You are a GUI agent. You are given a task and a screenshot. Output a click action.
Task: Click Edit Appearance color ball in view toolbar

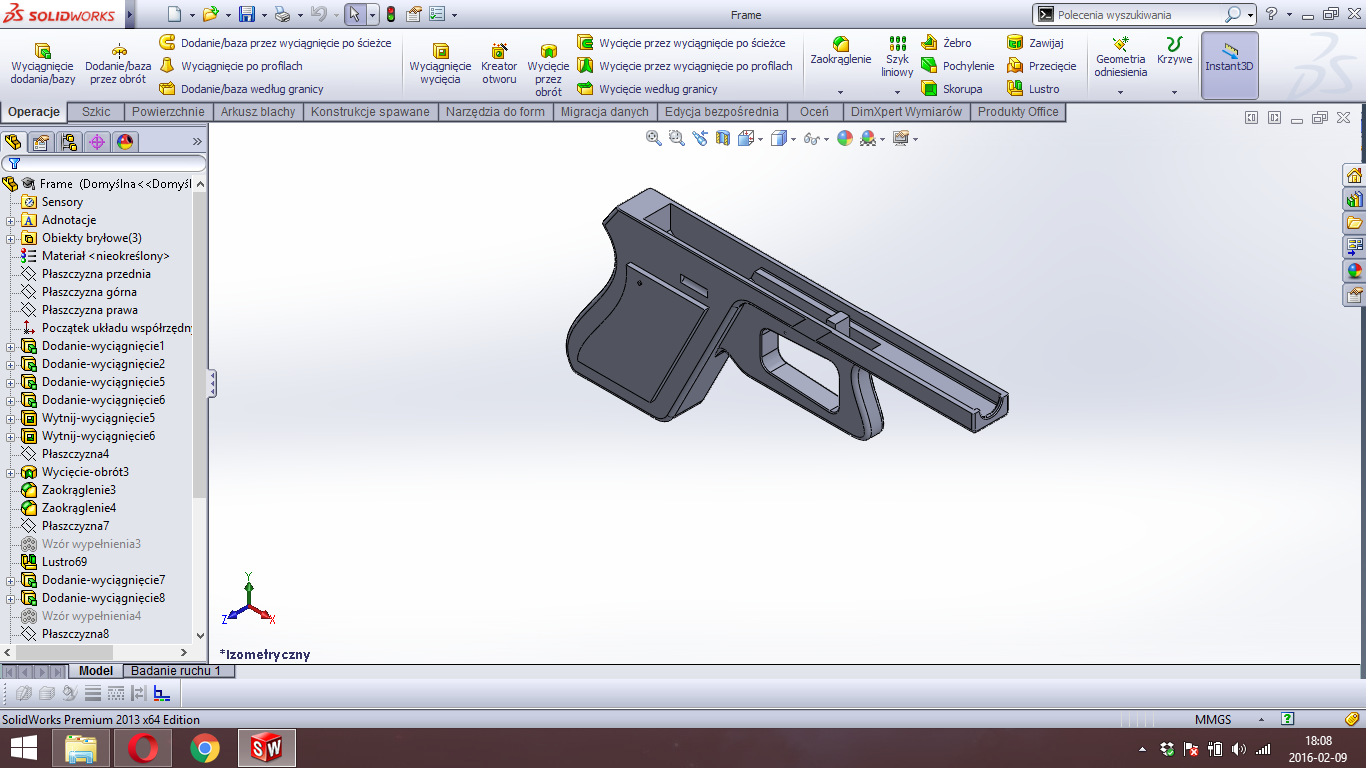point(845,138)
